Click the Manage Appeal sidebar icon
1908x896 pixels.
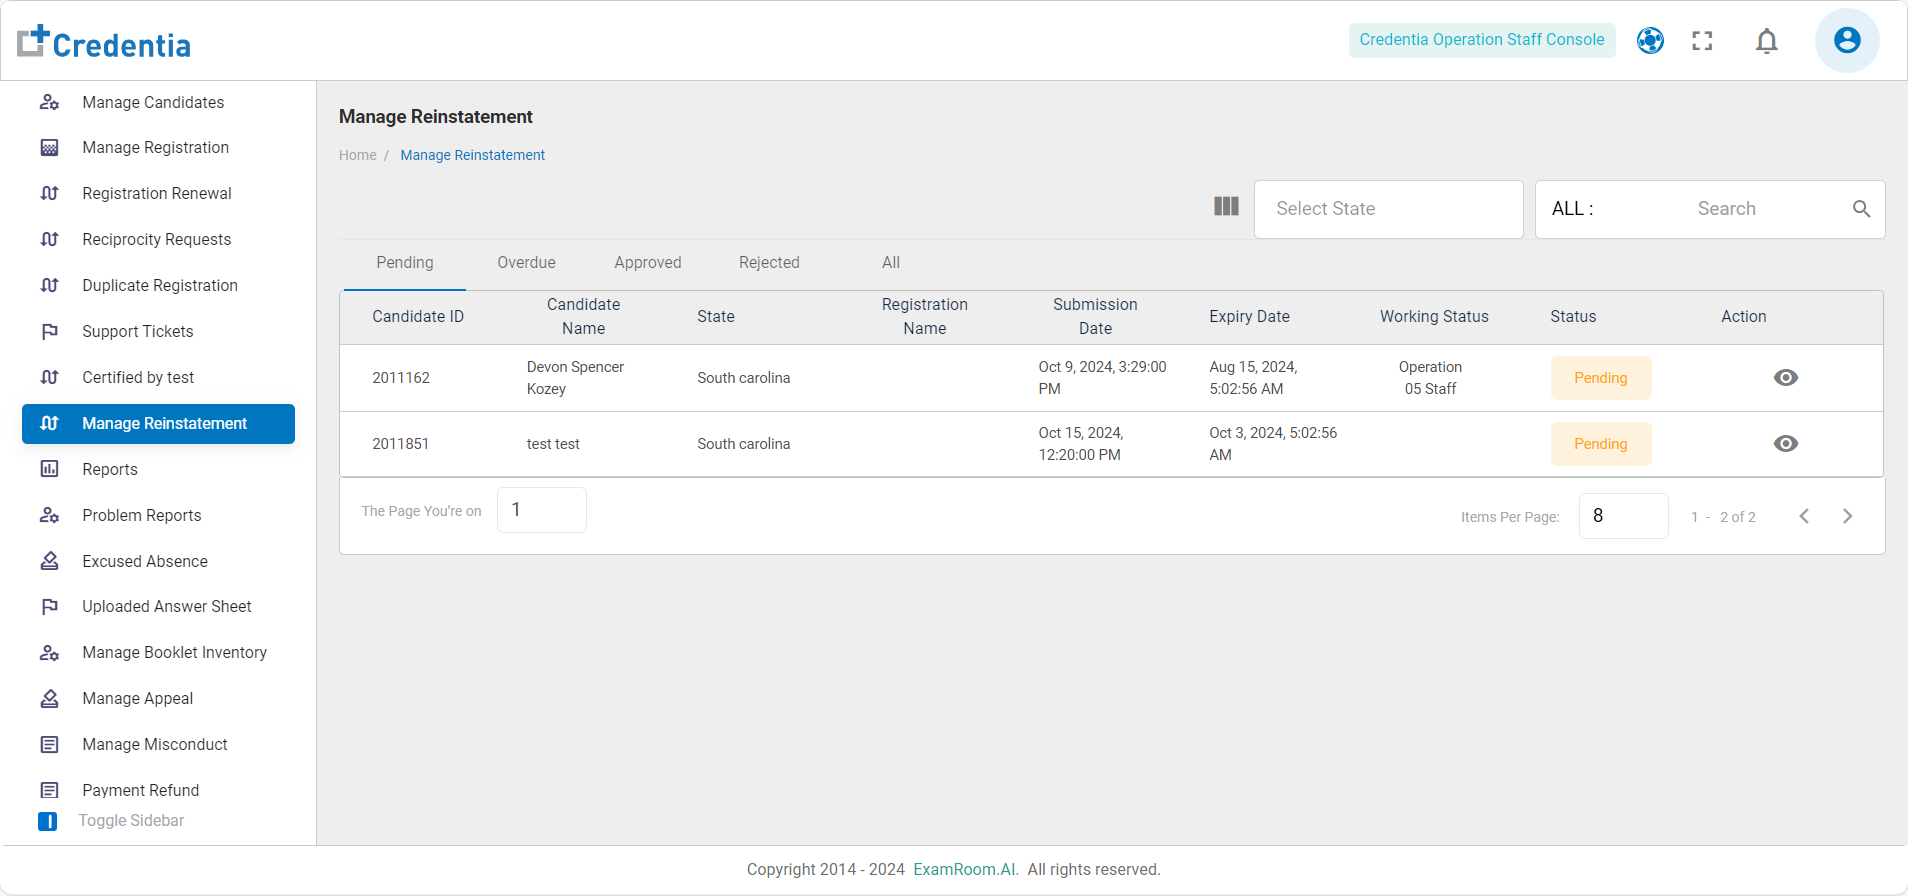coord(49,699)
